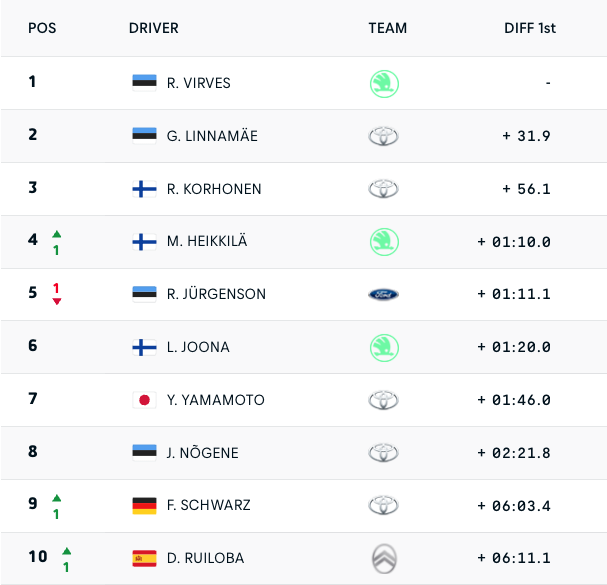This screenshot has height=585, width=607.
Task: Click the Finnish flag beside R. Korhonen
Action: [x=144, y=189]
